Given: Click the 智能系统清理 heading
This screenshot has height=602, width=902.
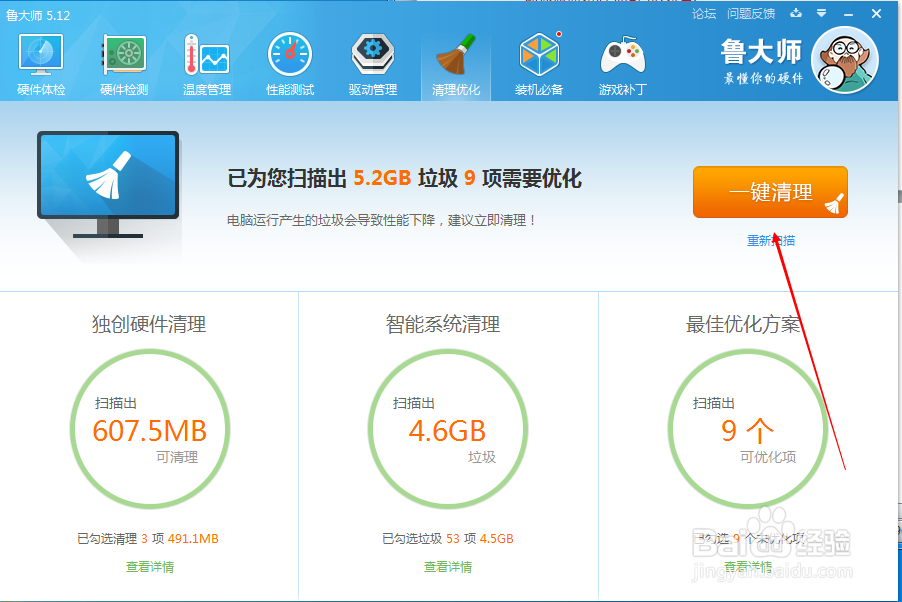Looking at the screenshot, I should tap(443, 325).
